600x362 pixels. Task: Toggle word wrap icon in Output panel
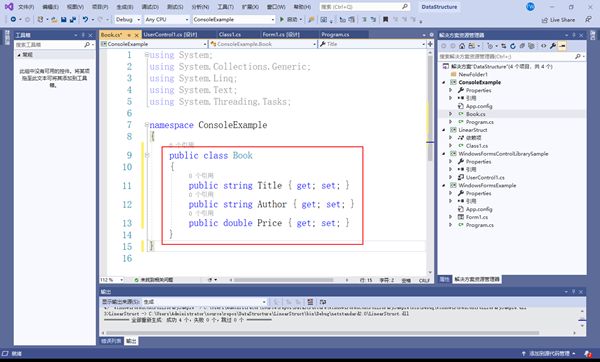(x=323, y=302)
